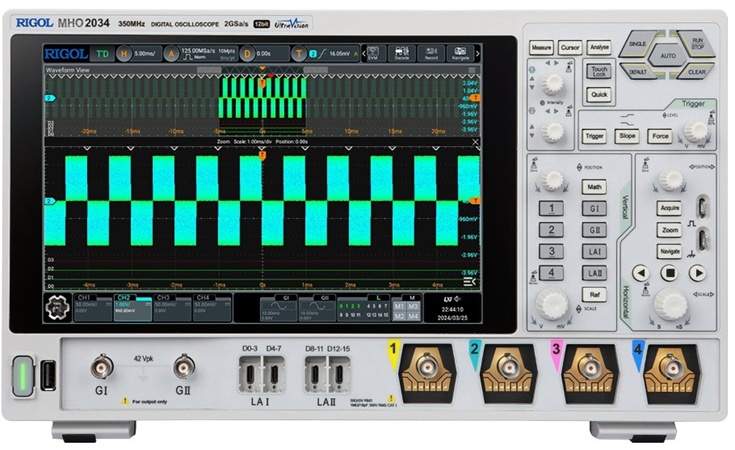
Task: Click the orange T trigger level marker
Action: click(x=475, y=201)
